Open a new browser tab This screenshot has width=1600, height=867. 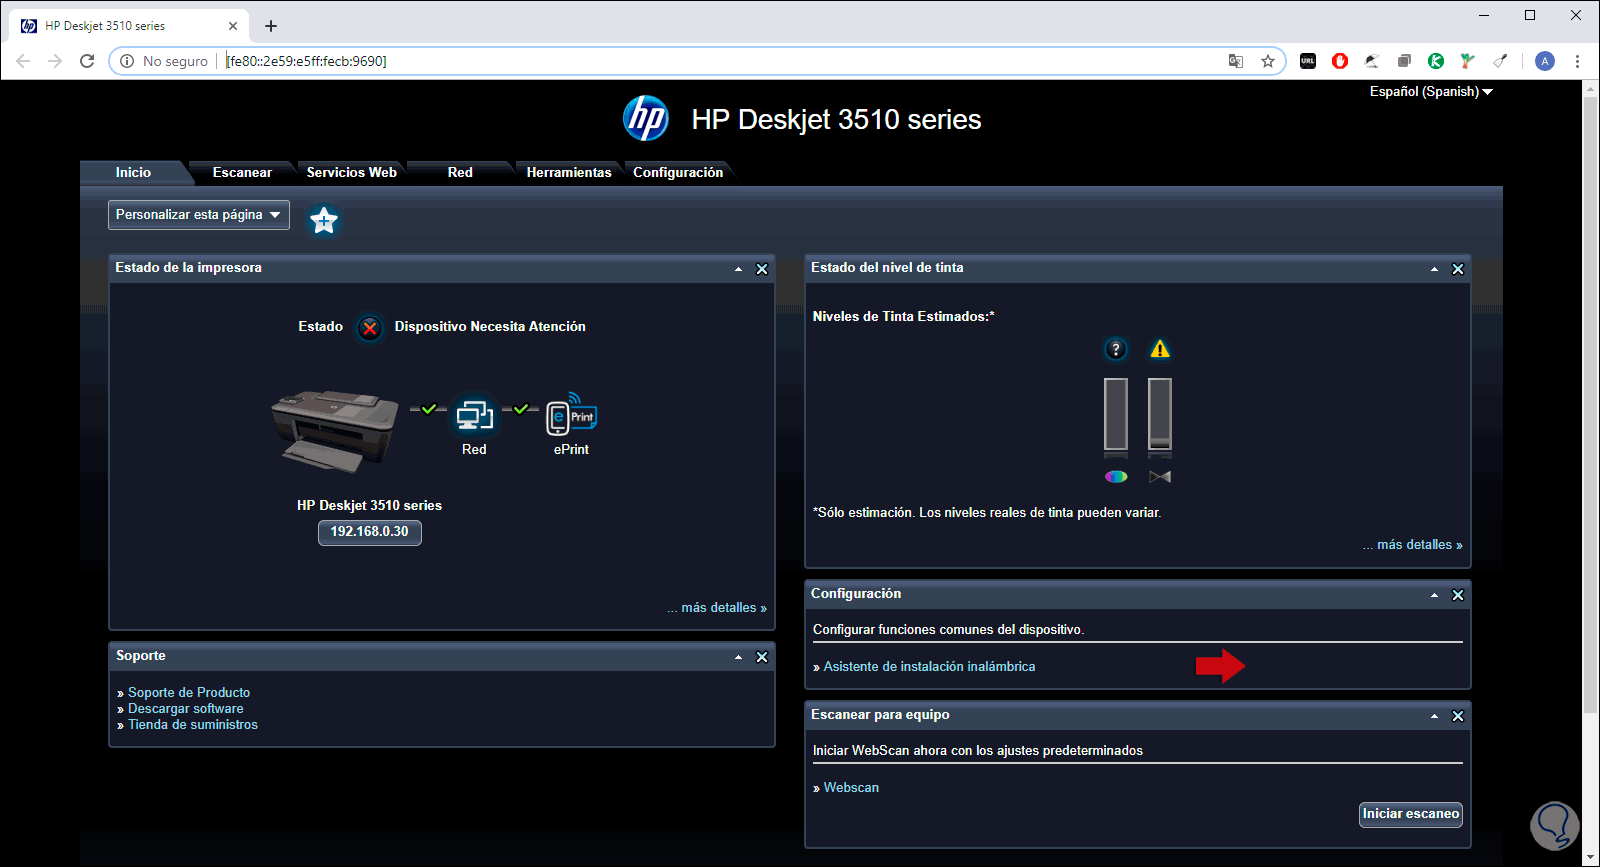coord(271,26)
